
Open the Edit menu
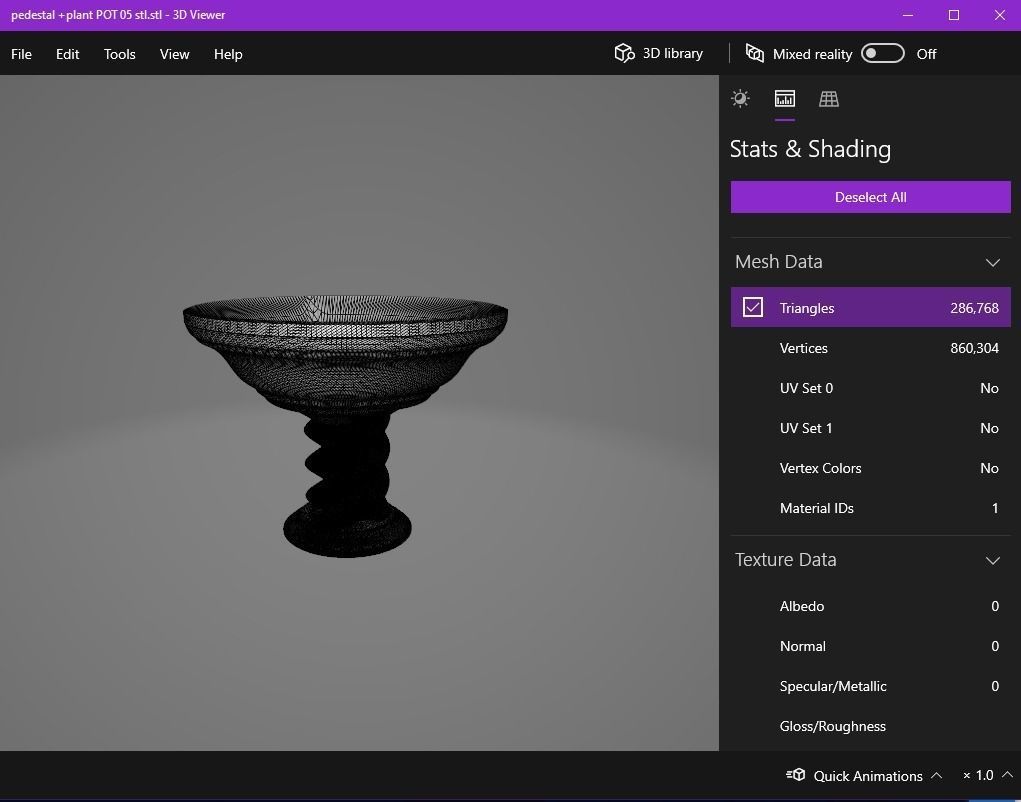click(68, 54)
